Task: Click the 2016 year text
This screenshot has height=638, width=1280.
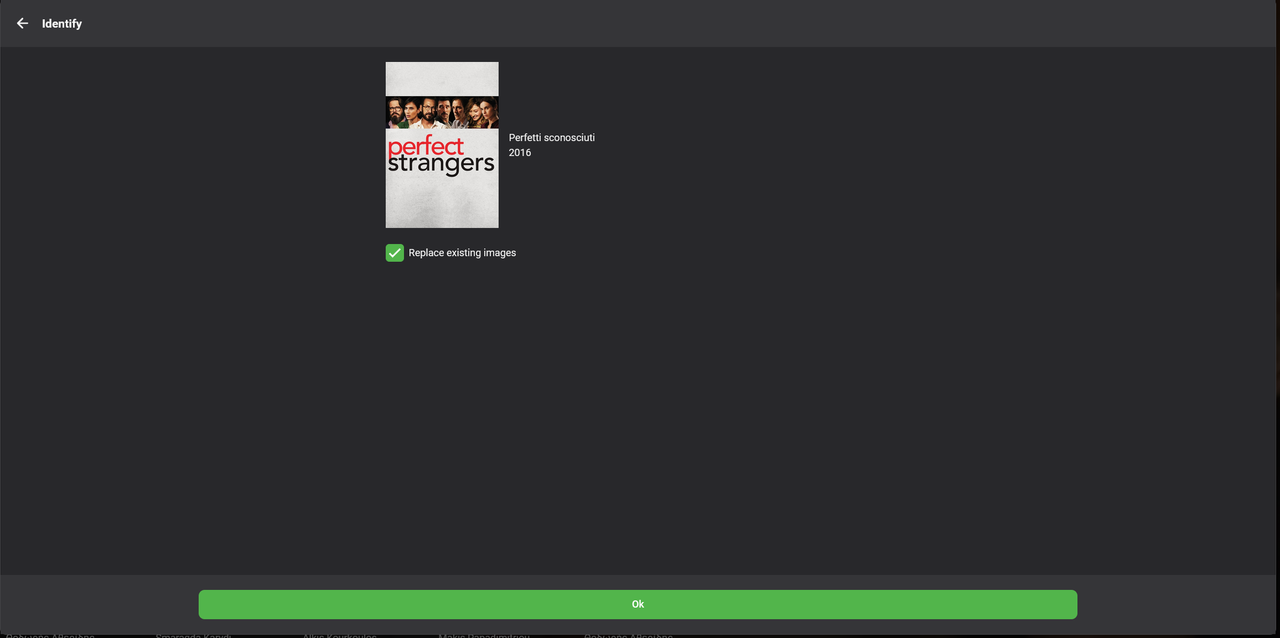Action: 520,153
